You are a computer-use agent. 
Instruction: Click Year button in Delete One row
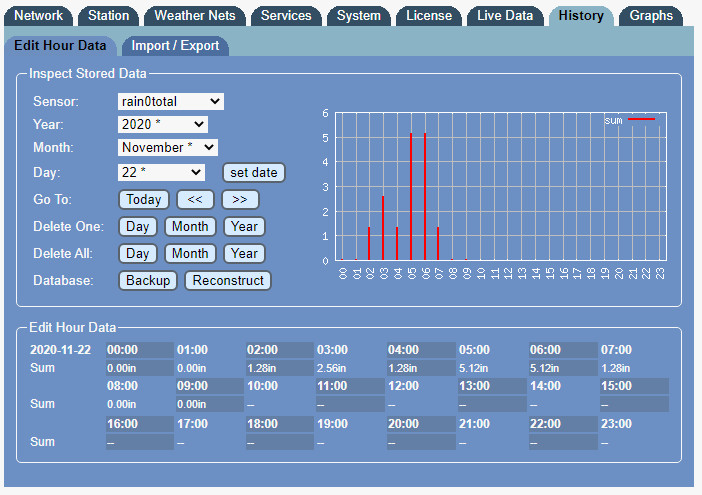coord(244,226)
